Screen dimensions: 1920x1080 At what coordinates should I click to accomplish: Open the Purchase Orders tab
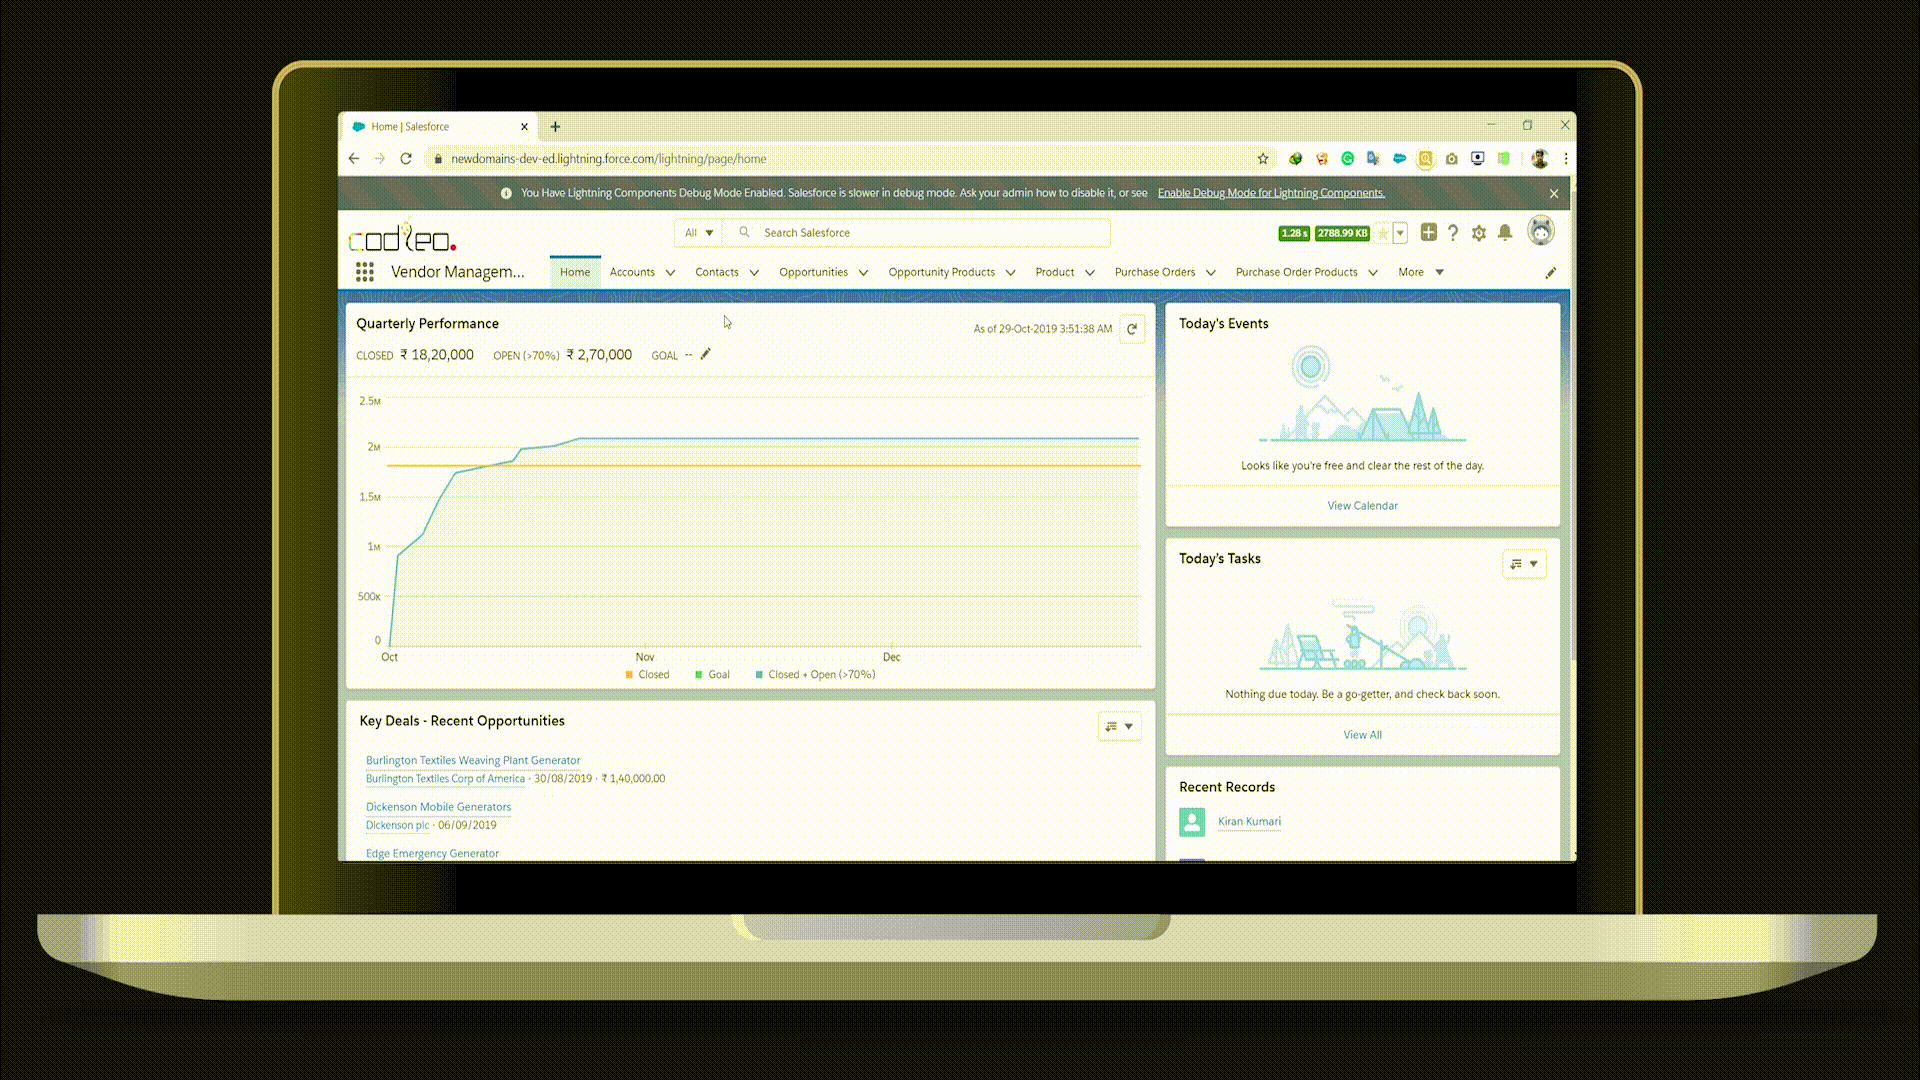point(1155,272)
